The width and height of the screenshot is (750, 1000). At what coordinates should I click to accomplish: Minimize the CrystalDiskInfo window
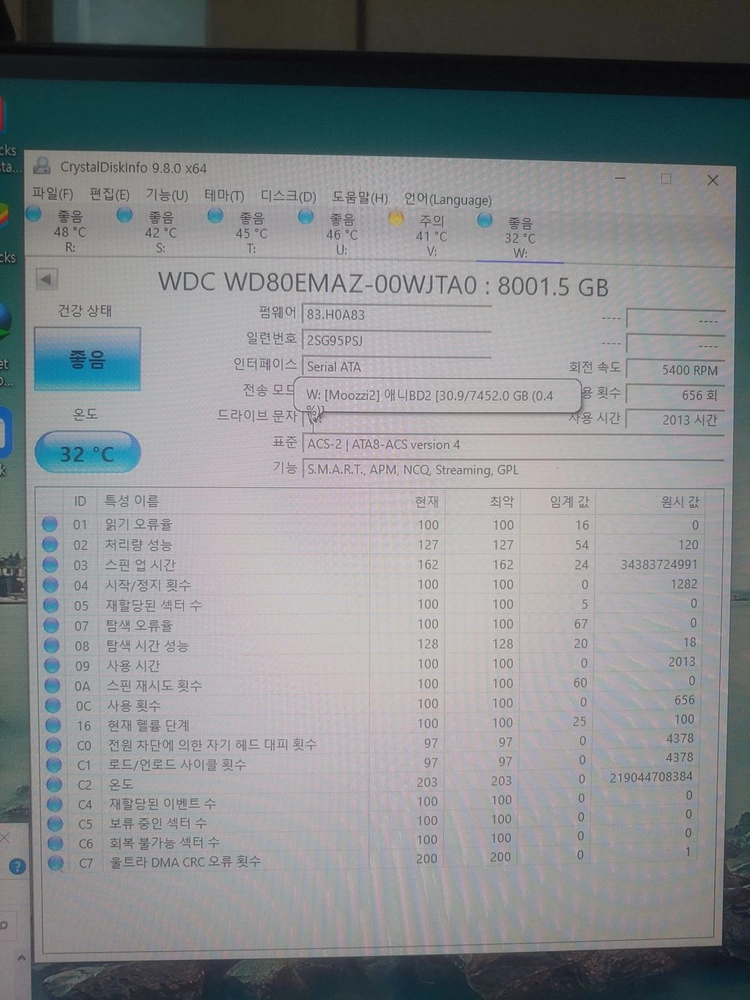pos(620,177)
